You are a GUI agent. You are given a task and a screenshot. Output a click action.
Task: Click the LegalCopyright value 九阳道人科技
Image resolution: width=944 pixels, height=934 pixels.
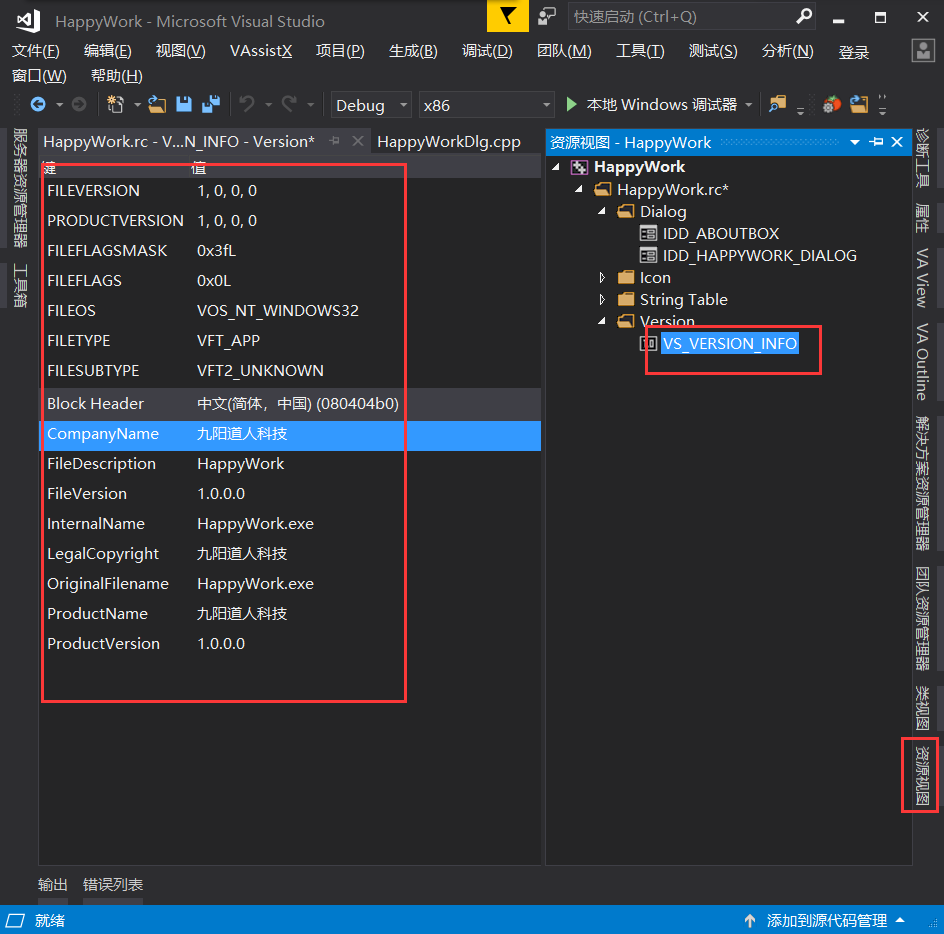[x=242, y=553]
